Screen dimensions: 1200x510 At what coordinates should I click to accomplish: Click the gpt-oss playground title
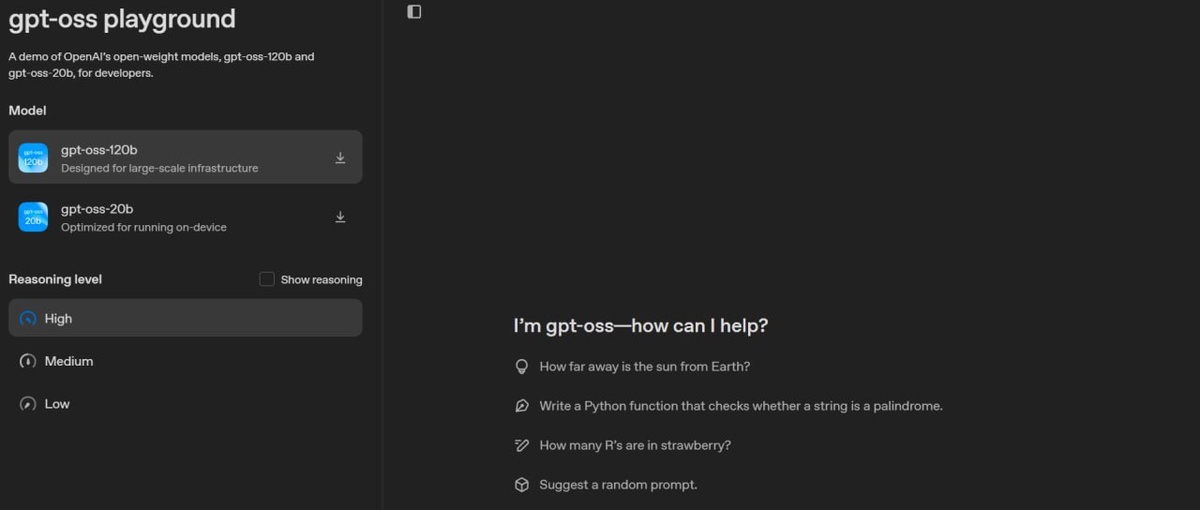click(122, 18)
